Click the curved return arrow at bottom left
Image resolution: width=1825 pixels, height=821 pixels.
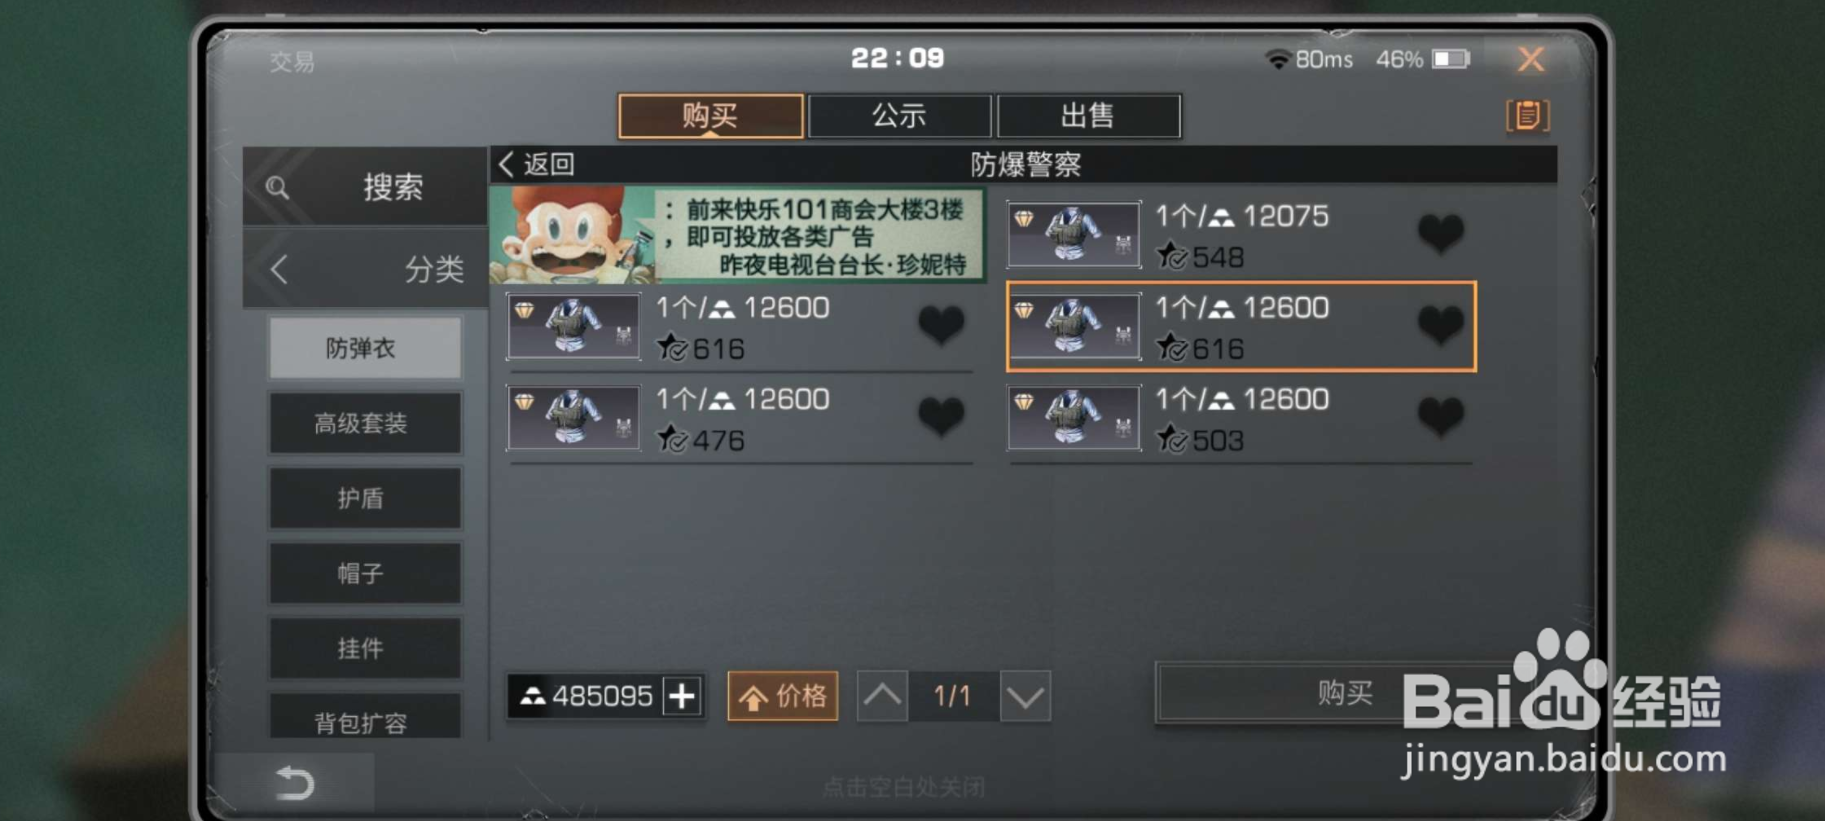(x=294, y=782)
